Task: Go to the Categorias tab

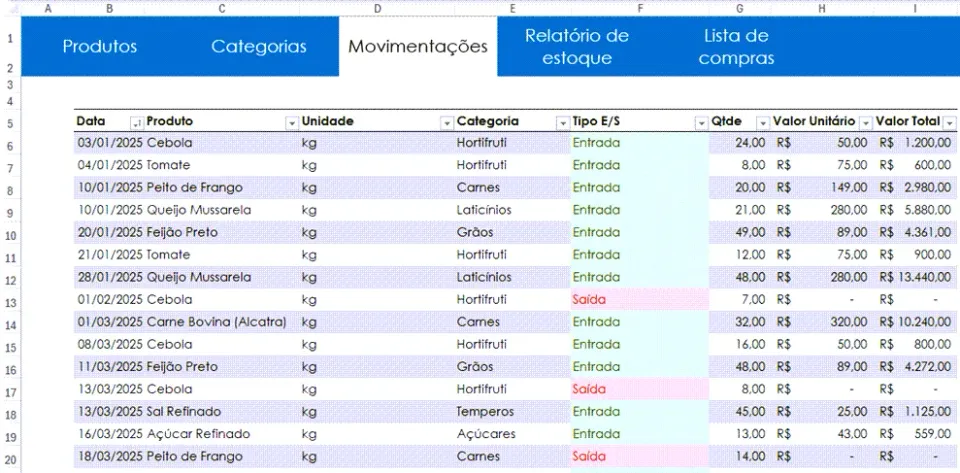Action: click(x=259, y=47)
